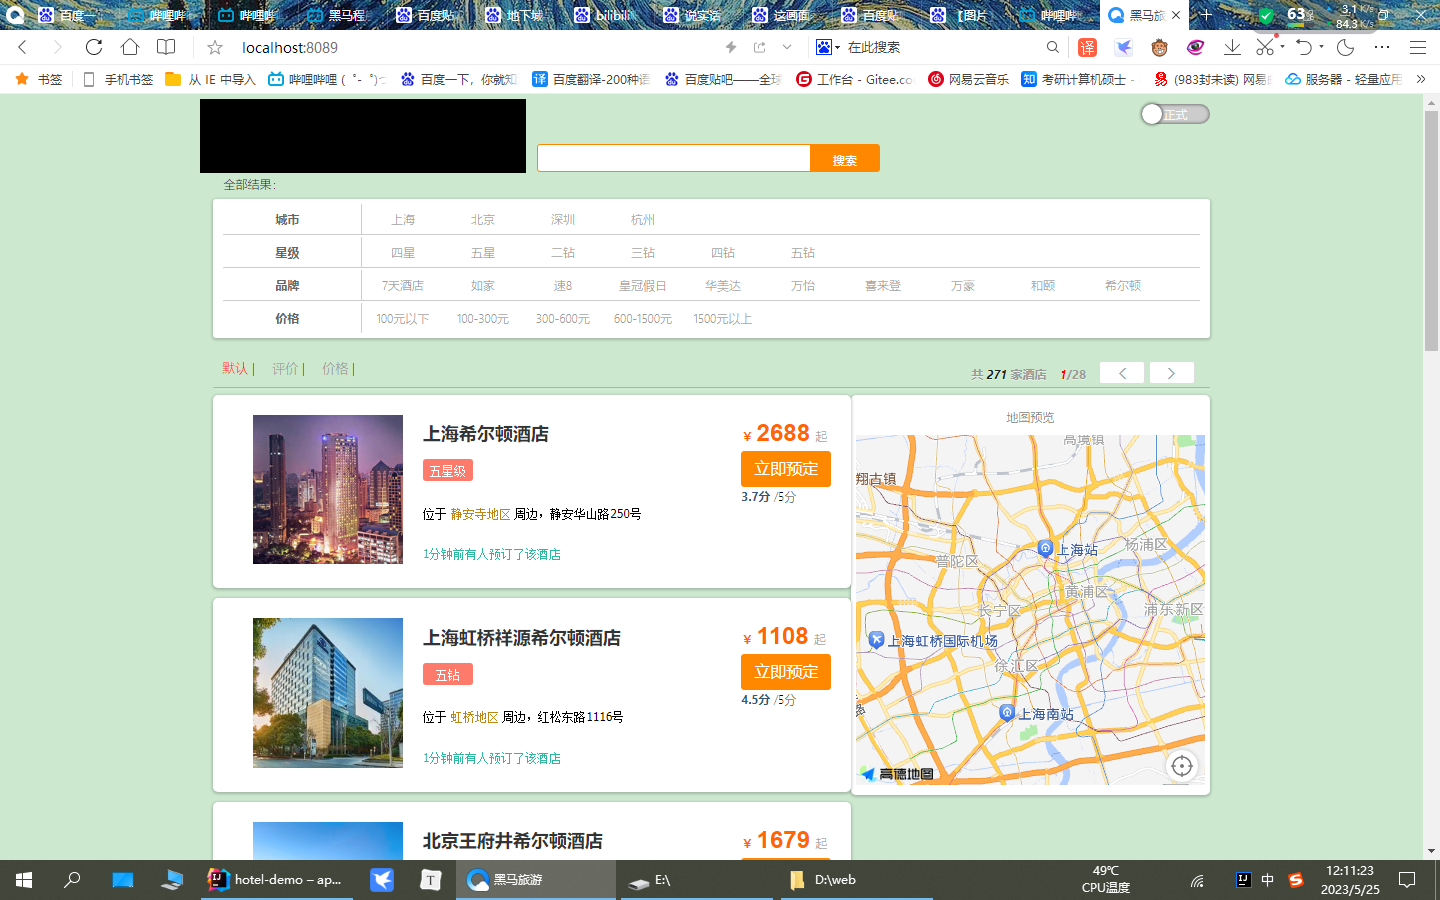Click the scissors screenshot tool icon
This screenshot has width=1440, height=900.
pos(1265,47)
